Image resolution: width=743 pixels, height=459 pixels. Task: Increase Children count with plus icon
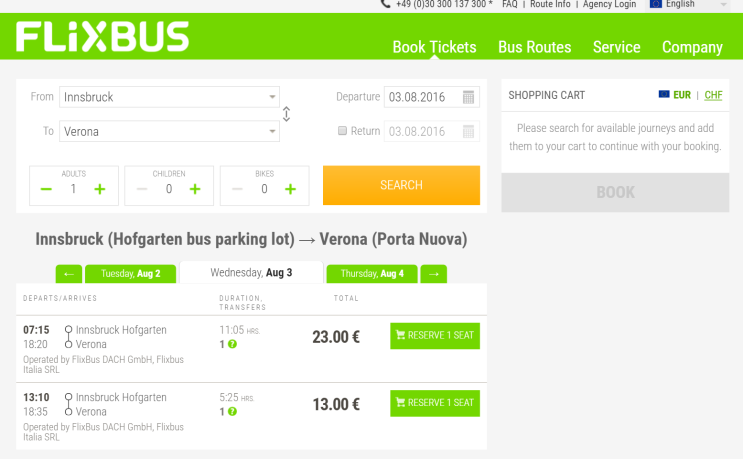coord(195,189)
